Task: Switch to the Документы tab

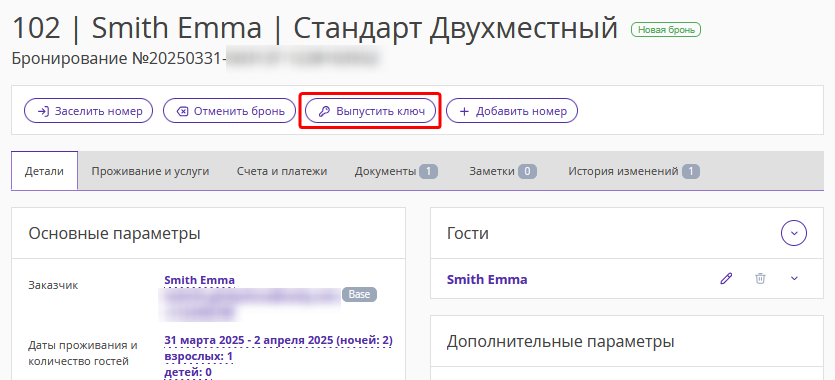Action: (396, 171)
